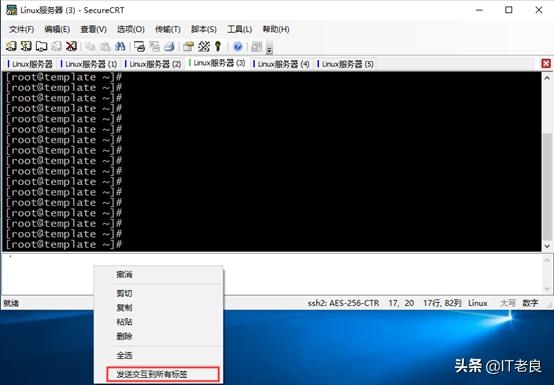This screenshot has width=554, height=385.
Task: Click the last terminal prompt line
Action: (64, 244)
